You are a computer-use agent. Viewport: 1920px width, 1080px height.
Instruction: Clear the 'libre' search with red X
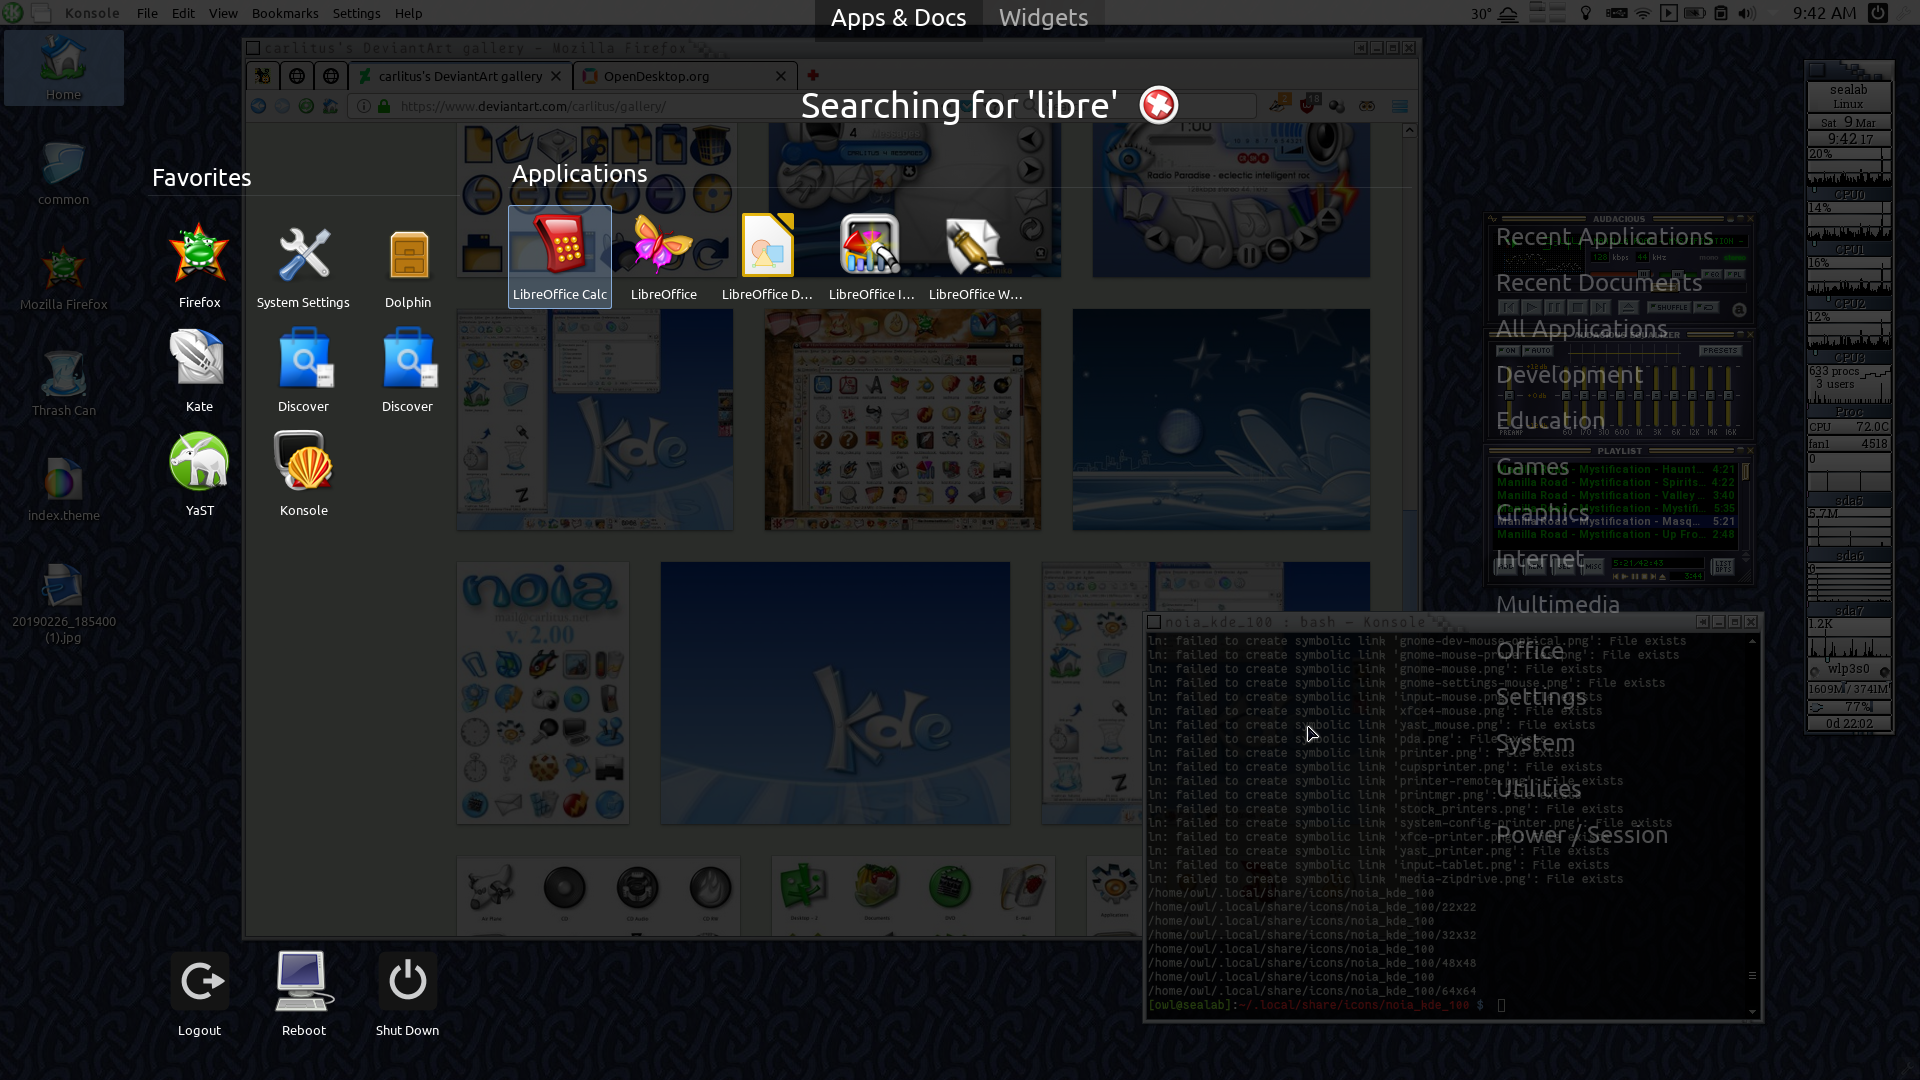click(x=1159, y=105)
